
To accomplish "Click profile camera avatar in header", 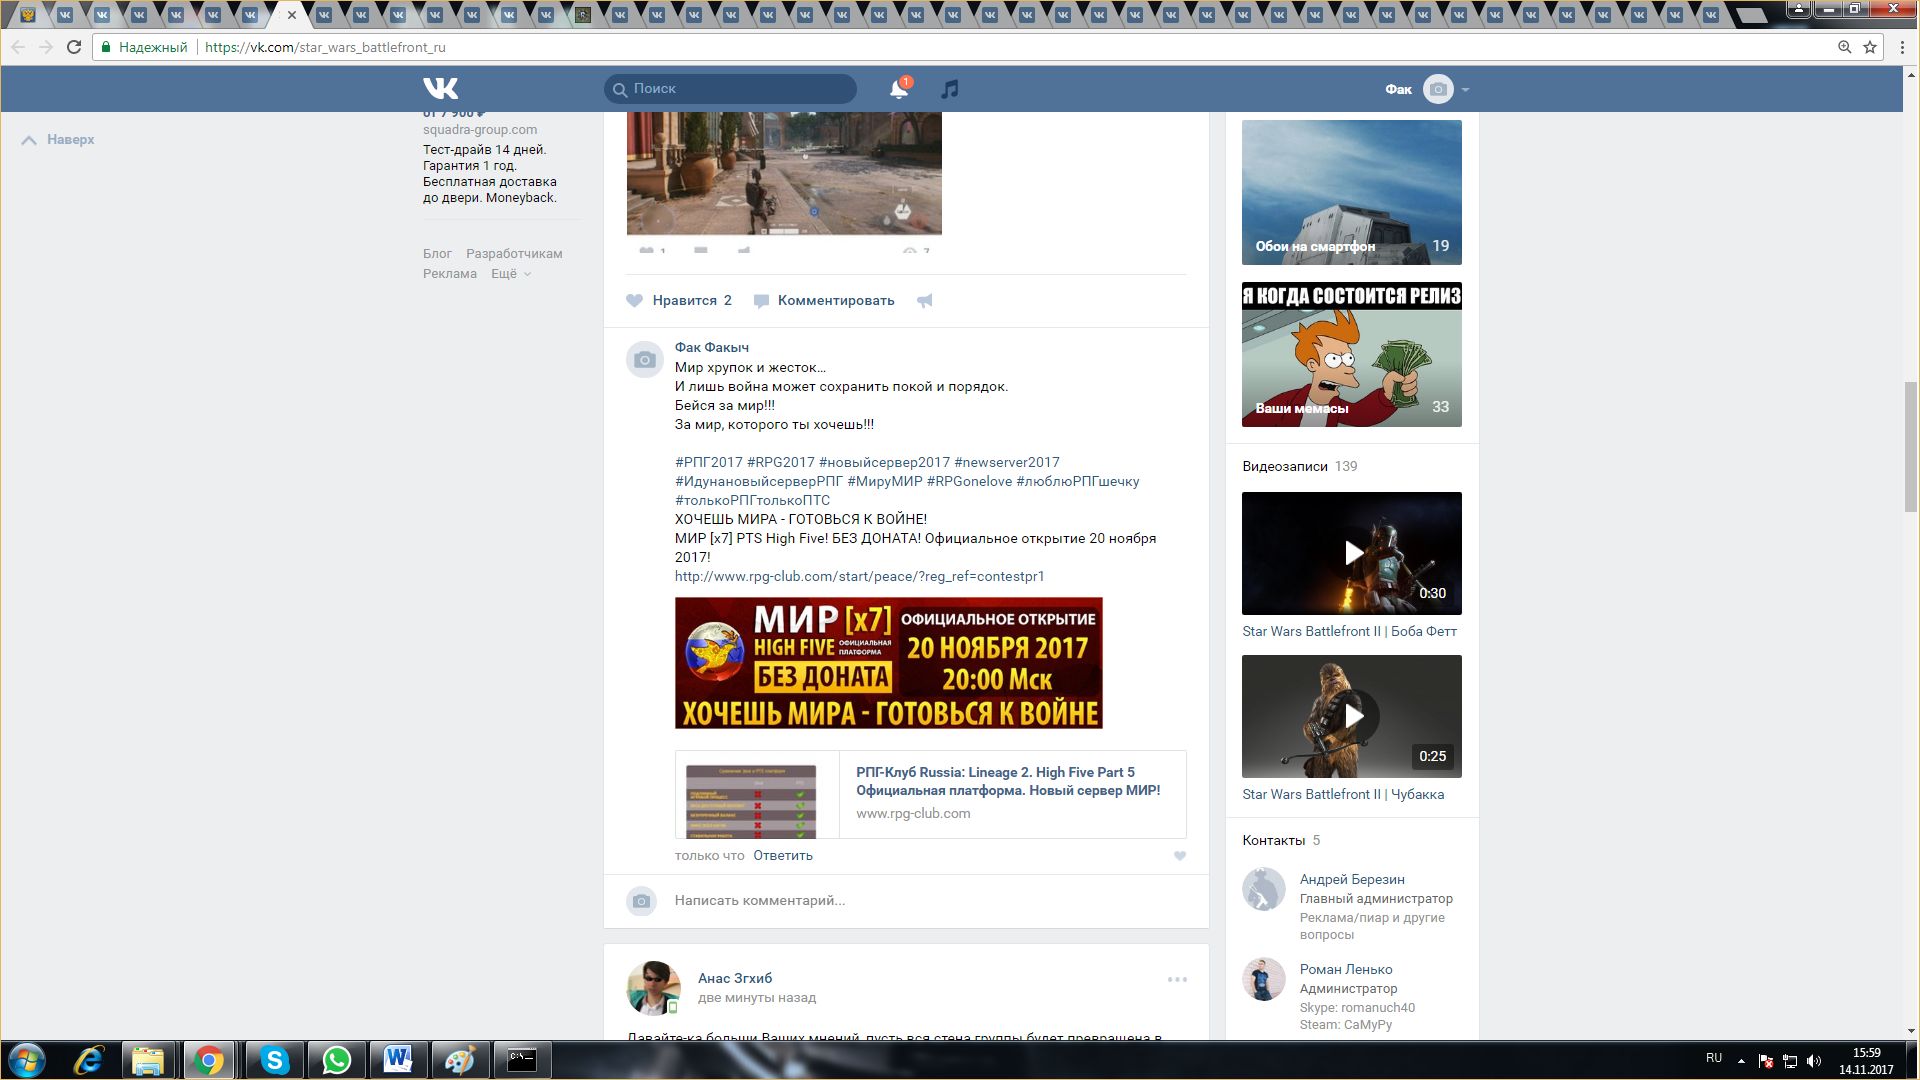I will coord(1438,89).
